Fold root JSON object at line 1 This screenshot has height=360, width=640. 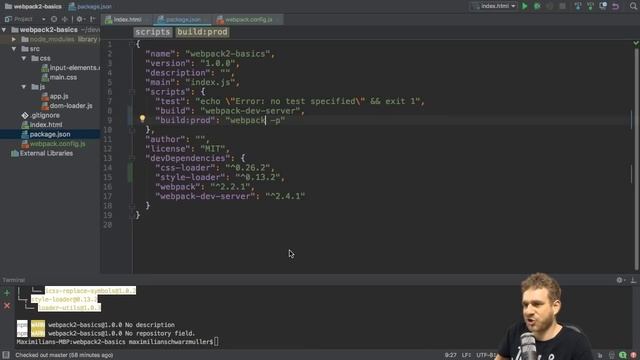(132, 44)
